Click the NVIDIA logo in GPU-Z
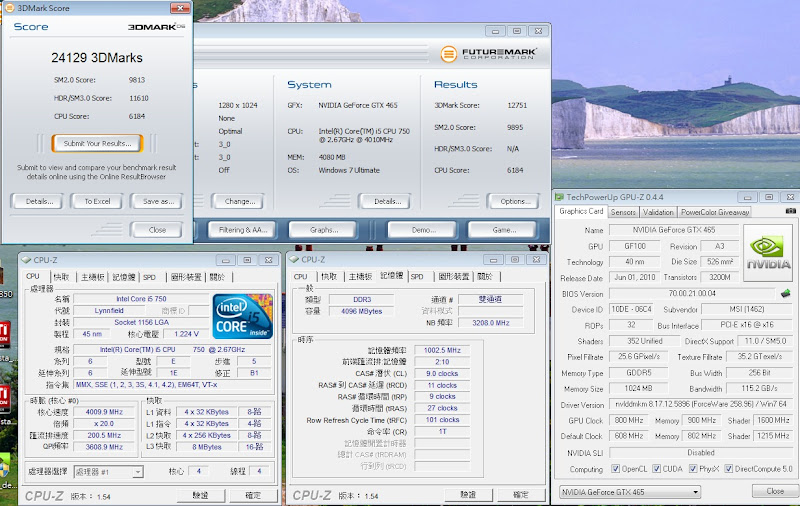 pyautogui.click(x=768, y=253)
